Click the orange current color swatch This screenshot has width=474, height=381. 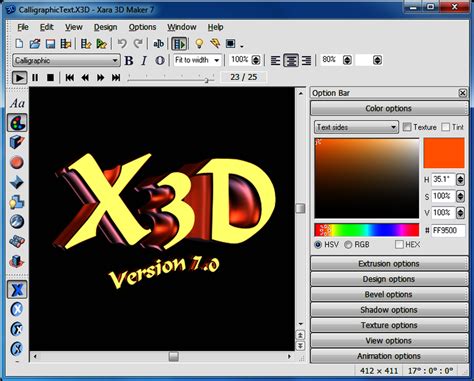[x=444, y=153]
